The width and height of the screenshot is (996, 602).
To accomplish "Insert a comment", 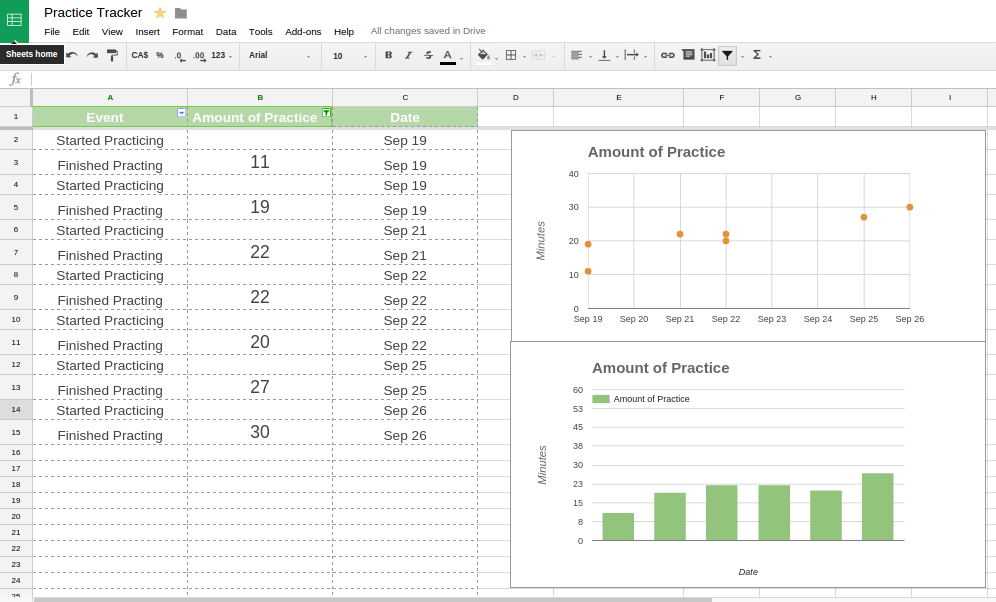I will (688, 55).
